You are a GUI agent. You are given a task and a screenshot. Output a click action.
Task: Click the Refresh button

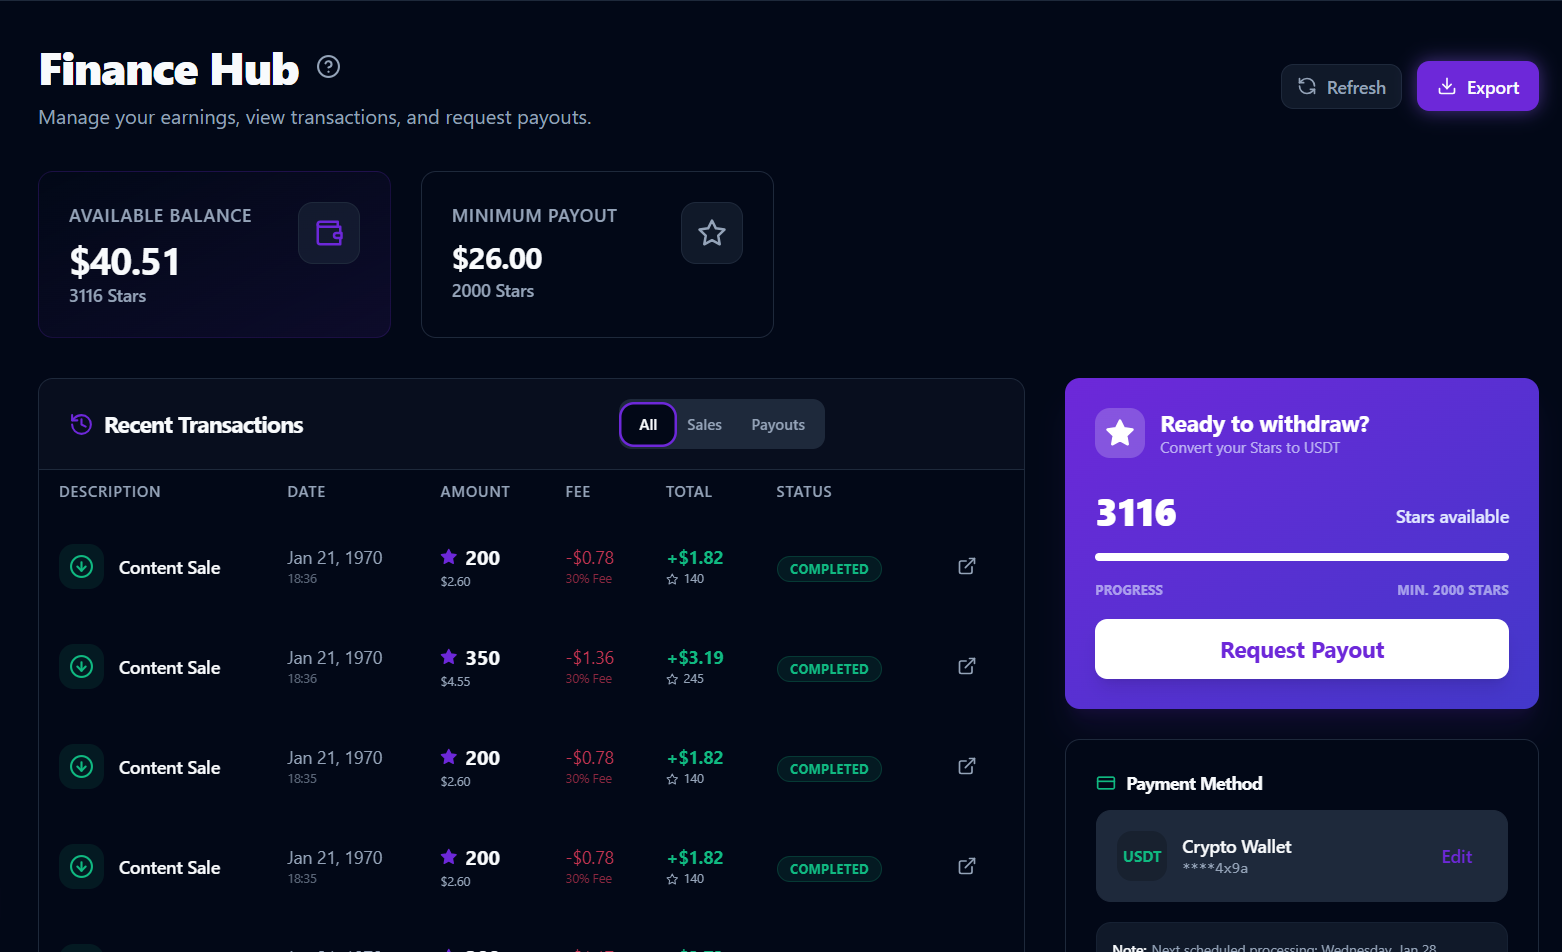[x=1341, y=86]
